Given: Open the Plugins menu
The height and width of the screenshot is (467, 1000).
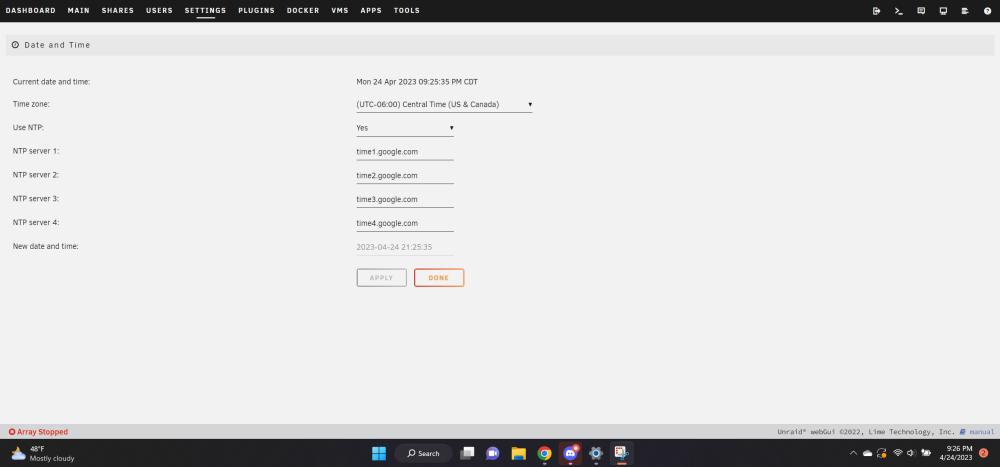Looking at the screenshot, I should 256,11.
